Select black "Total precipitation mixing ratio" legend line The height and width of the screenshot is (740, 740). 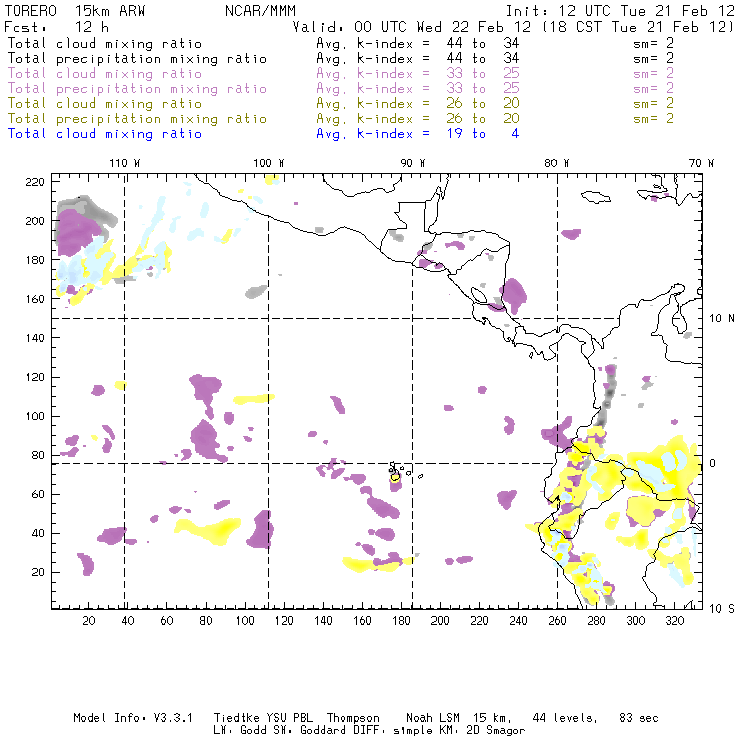click(137, 59)
